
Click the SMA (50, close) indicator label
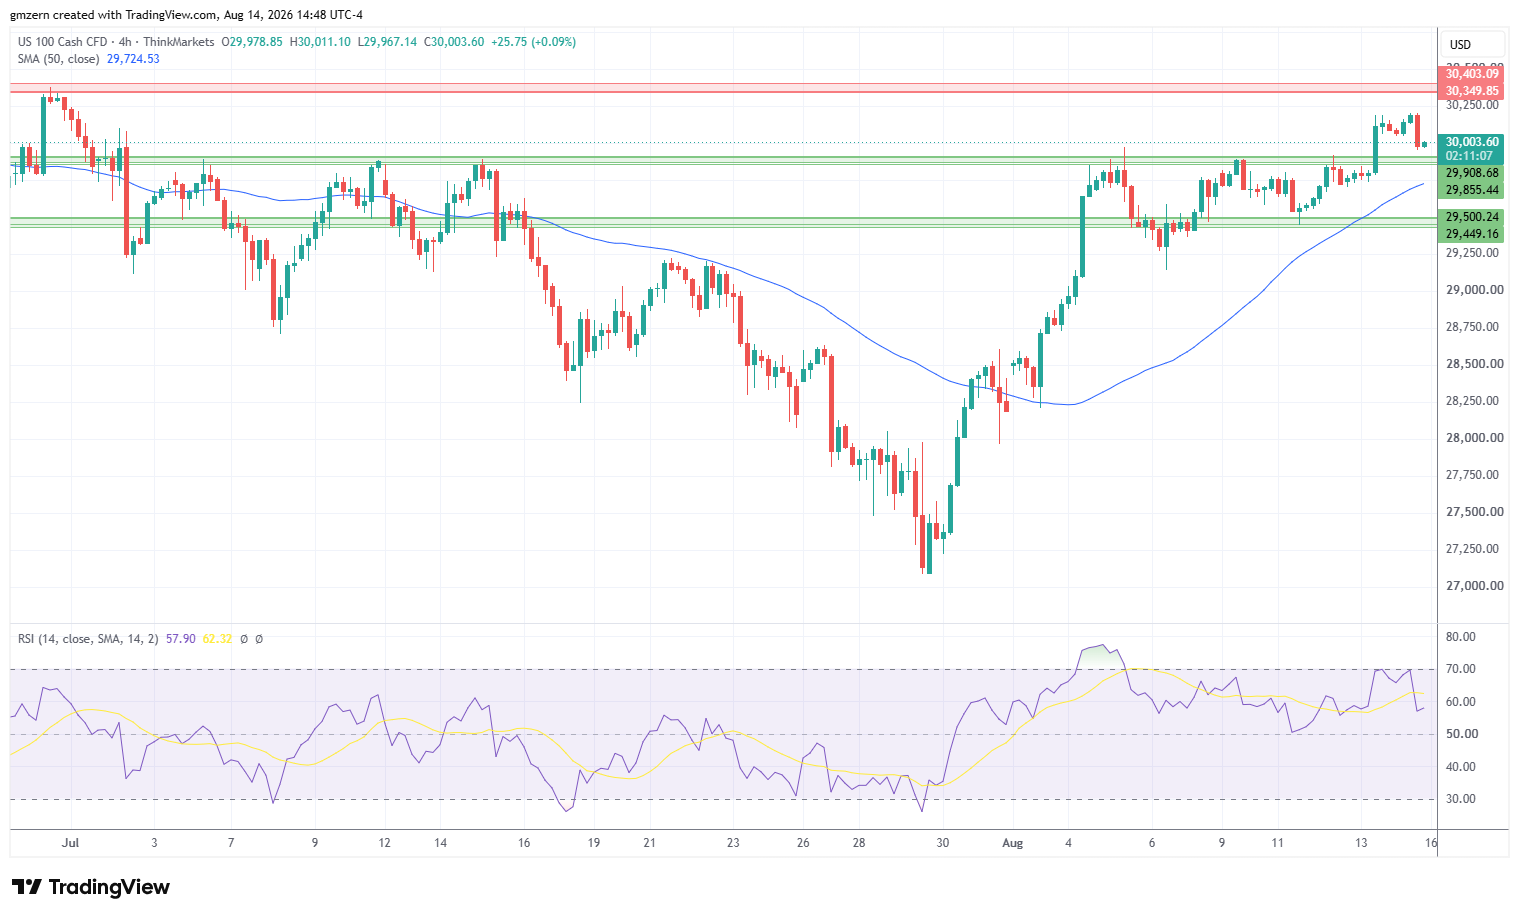[x=59, y=59]
